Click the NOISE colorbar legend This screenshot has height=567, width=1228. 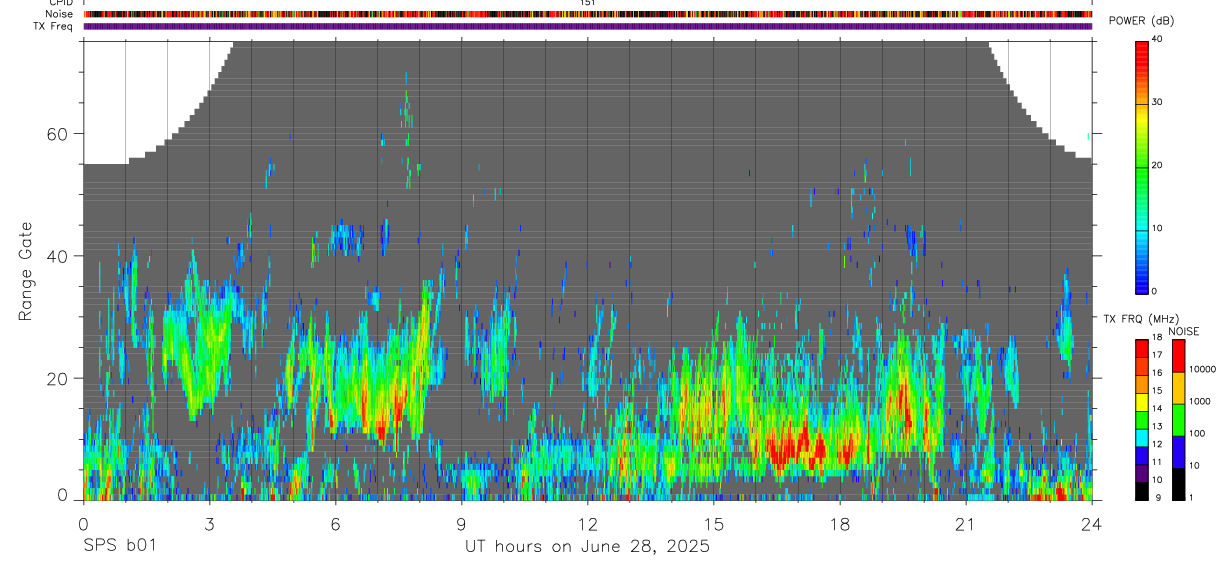1179,420
